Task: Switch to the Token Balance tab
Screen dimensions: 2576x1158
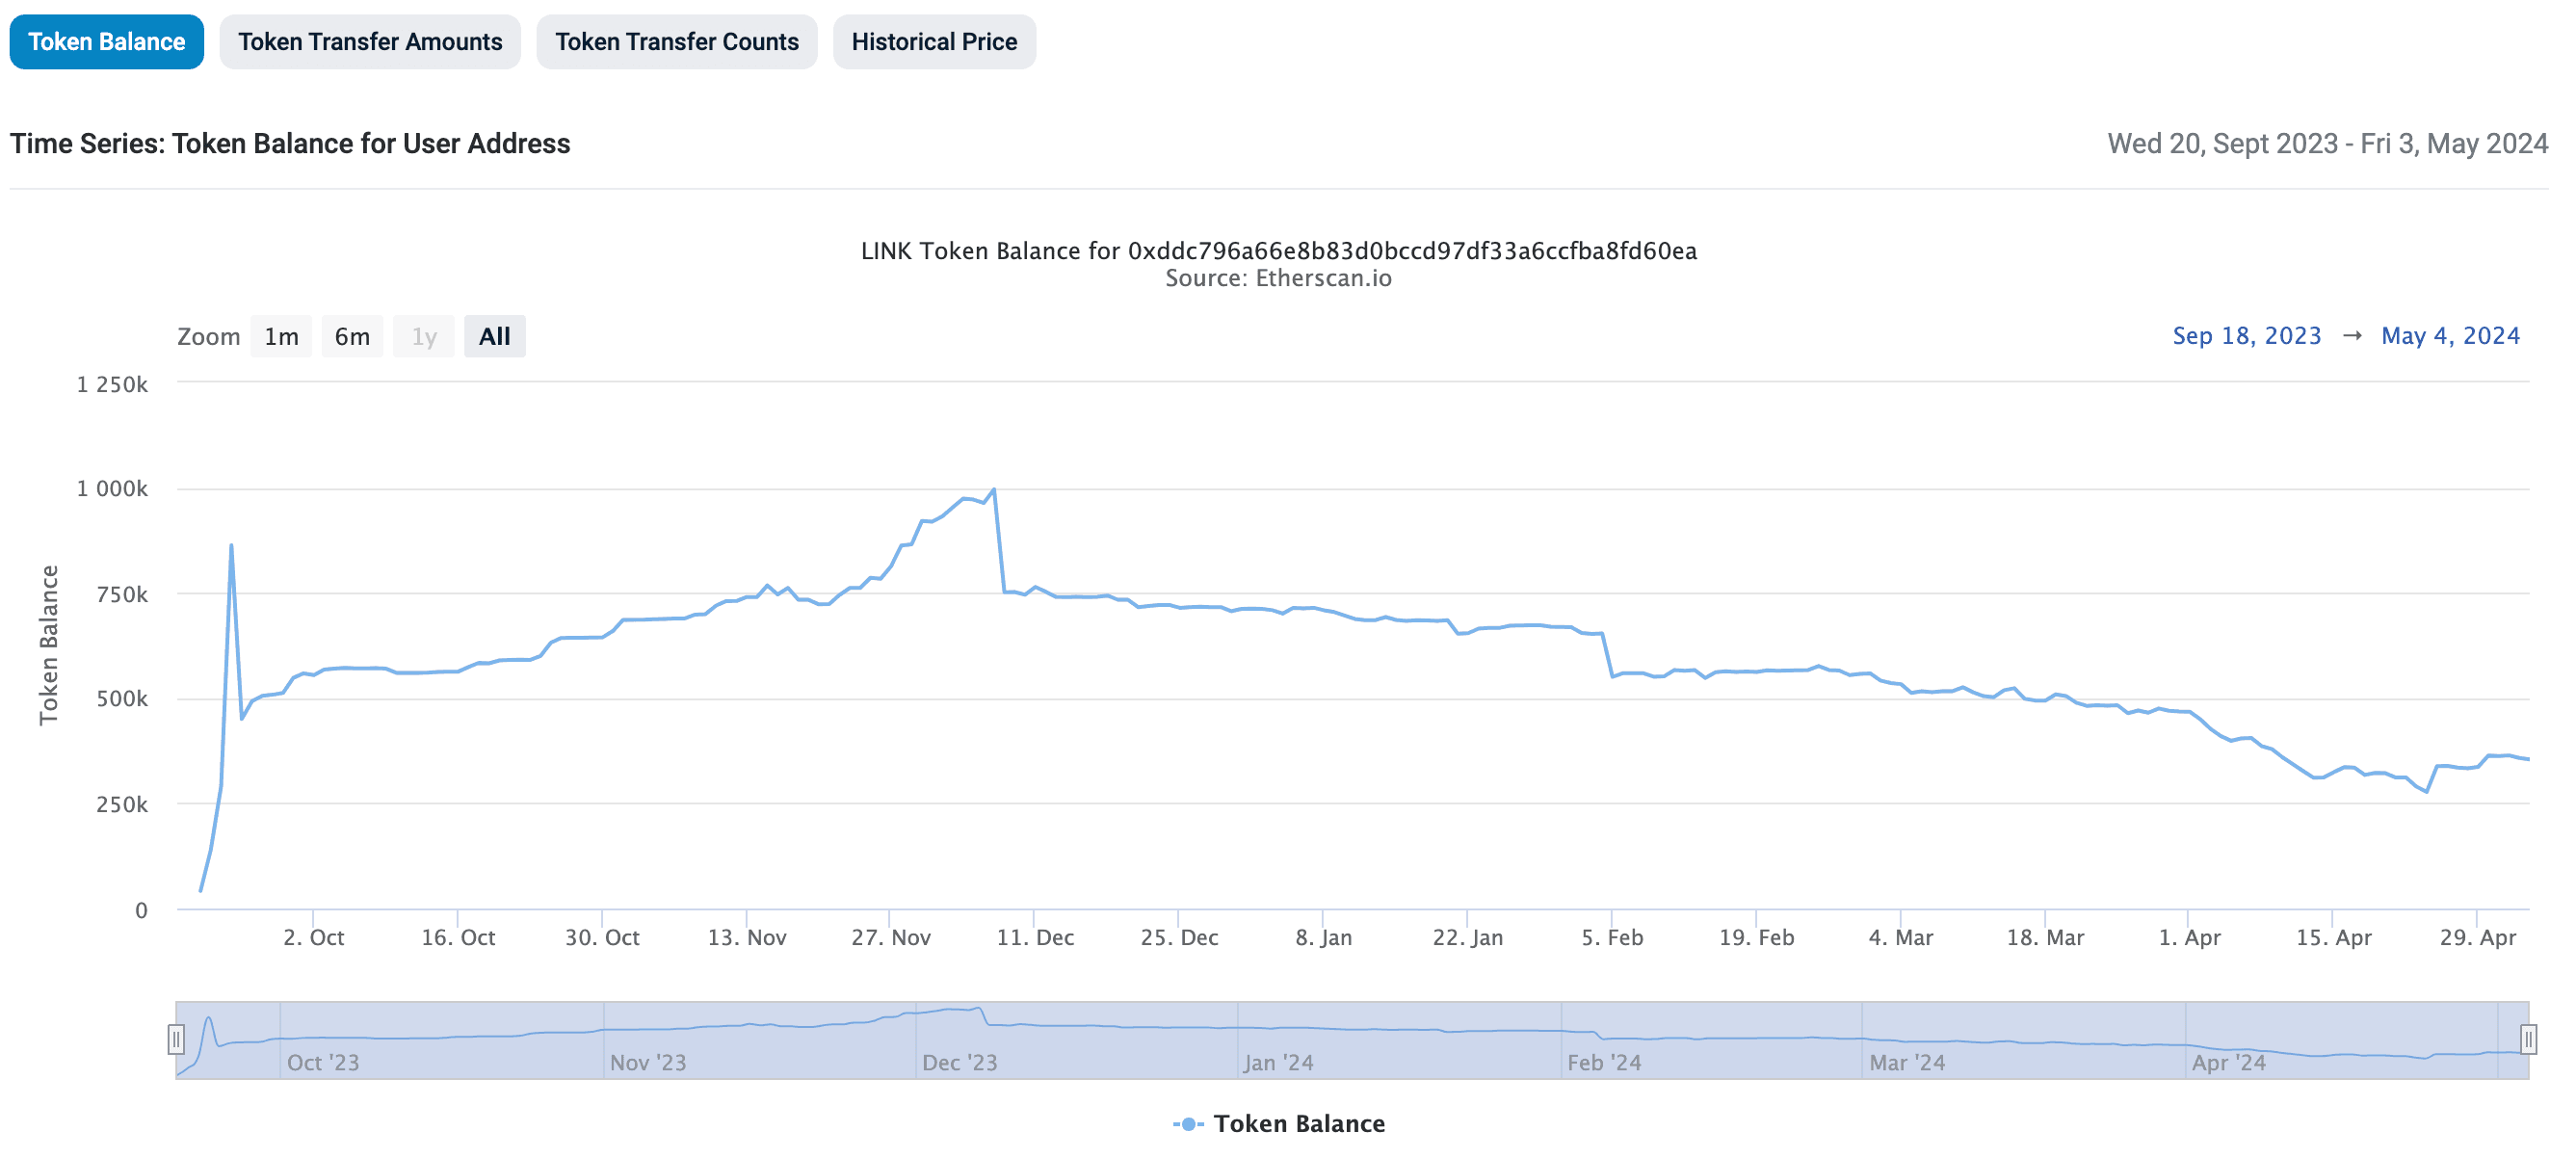Action: (x=107, y=42)
